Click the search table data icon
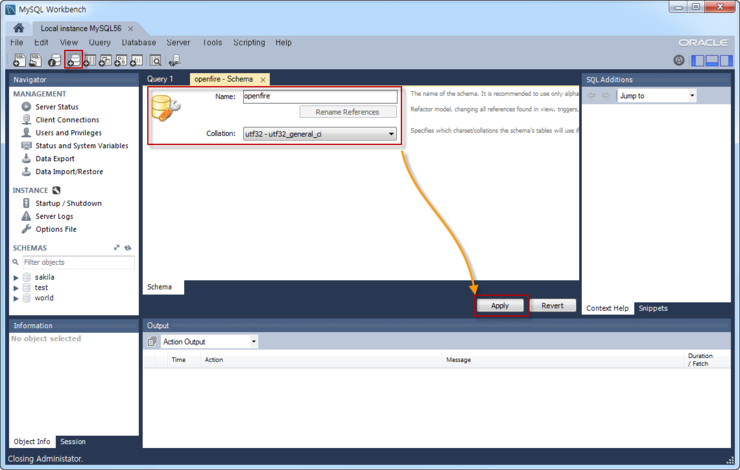 pos(155,60)
